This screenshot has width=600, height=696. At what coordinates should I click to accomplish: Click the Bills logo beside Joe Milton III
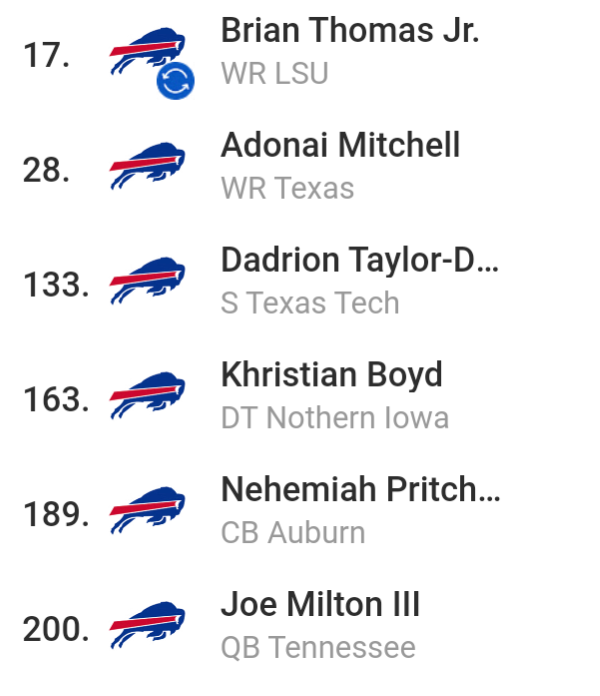(147, 625)
